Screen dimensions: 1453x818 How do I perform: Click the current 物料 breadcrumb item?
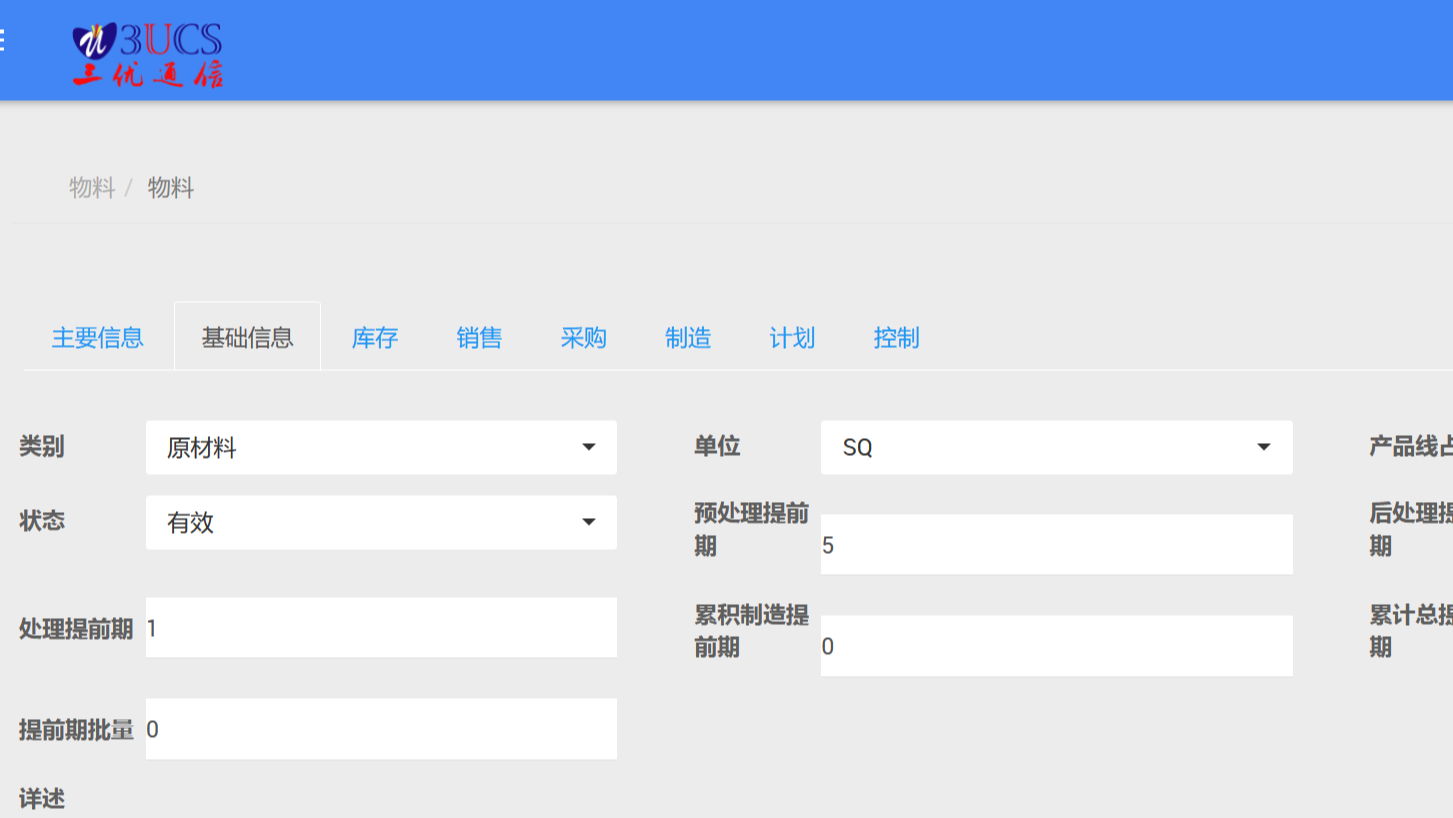coord(171,188)
